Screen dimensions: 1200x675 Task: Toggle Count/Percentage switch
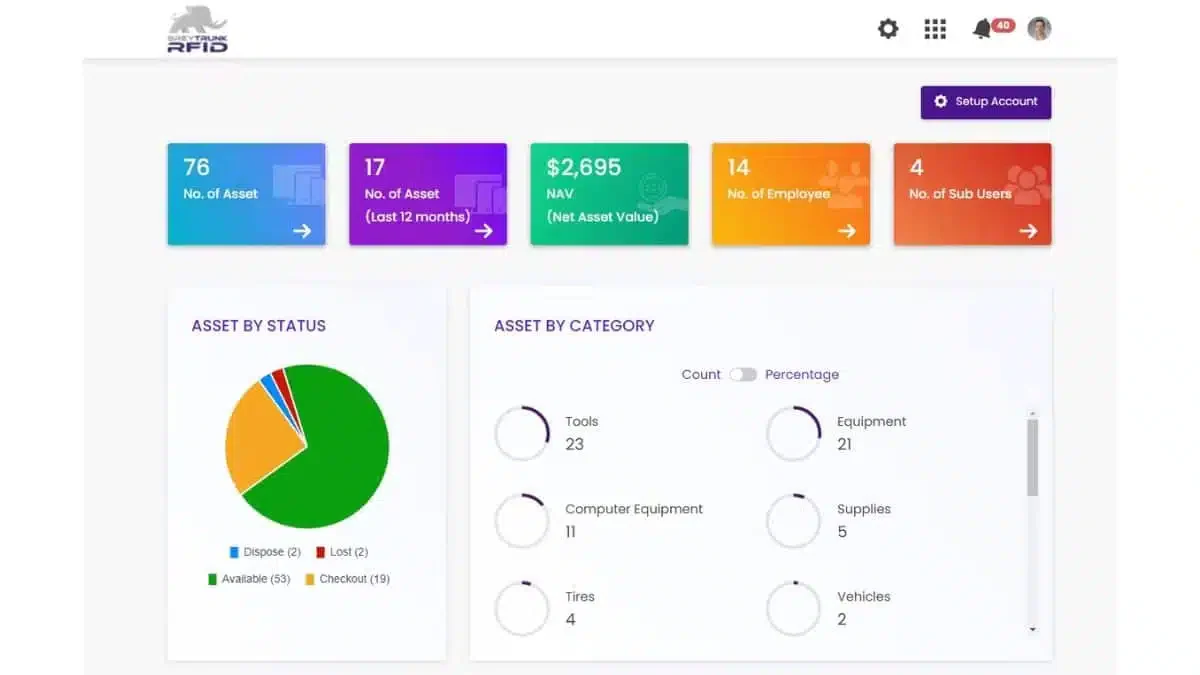743,375
